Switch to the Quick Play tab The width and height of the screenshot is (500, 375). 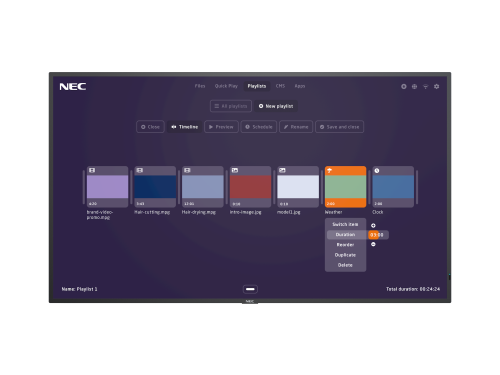[226, 86]
